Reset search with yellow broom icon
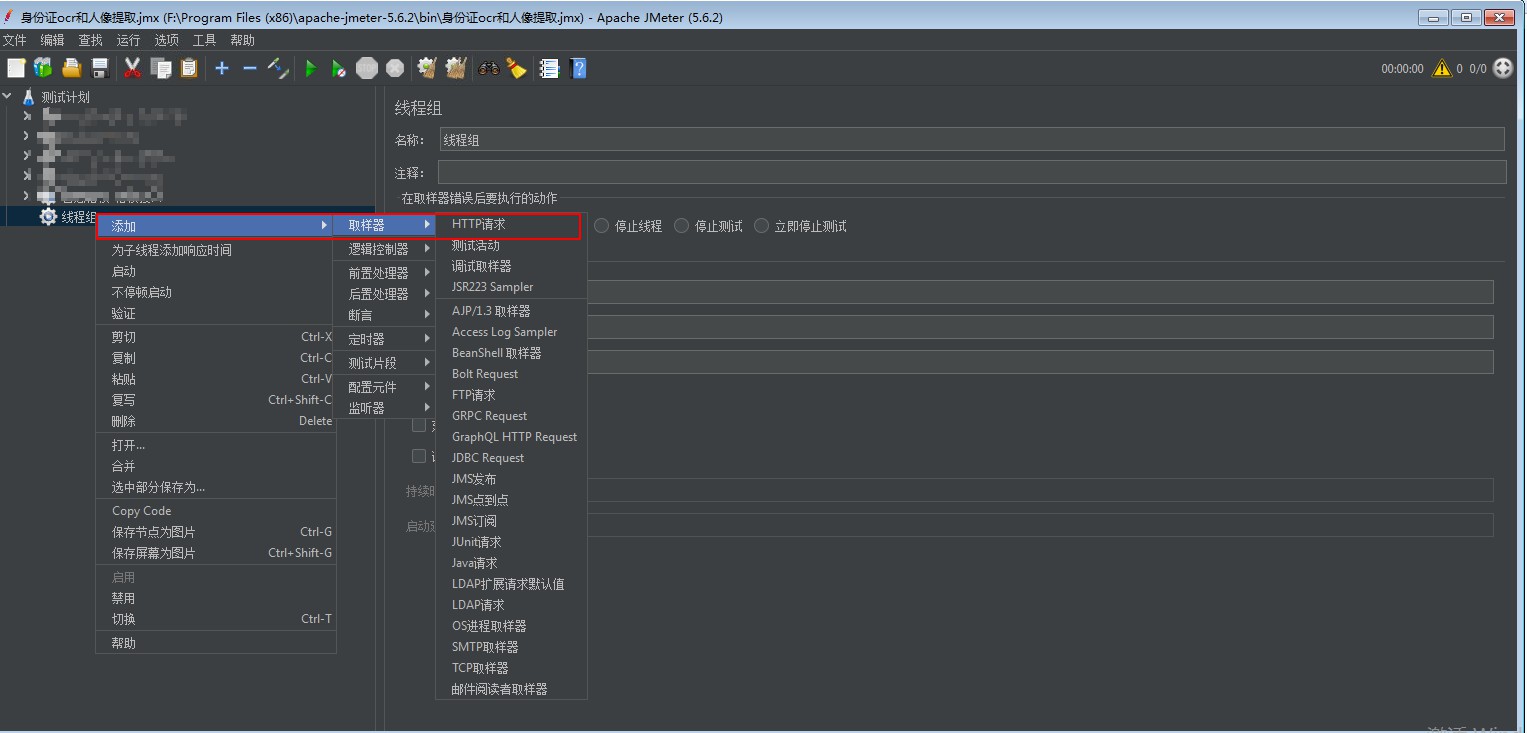Screen dimensions: 1527x733 click(x=516, y=68)
